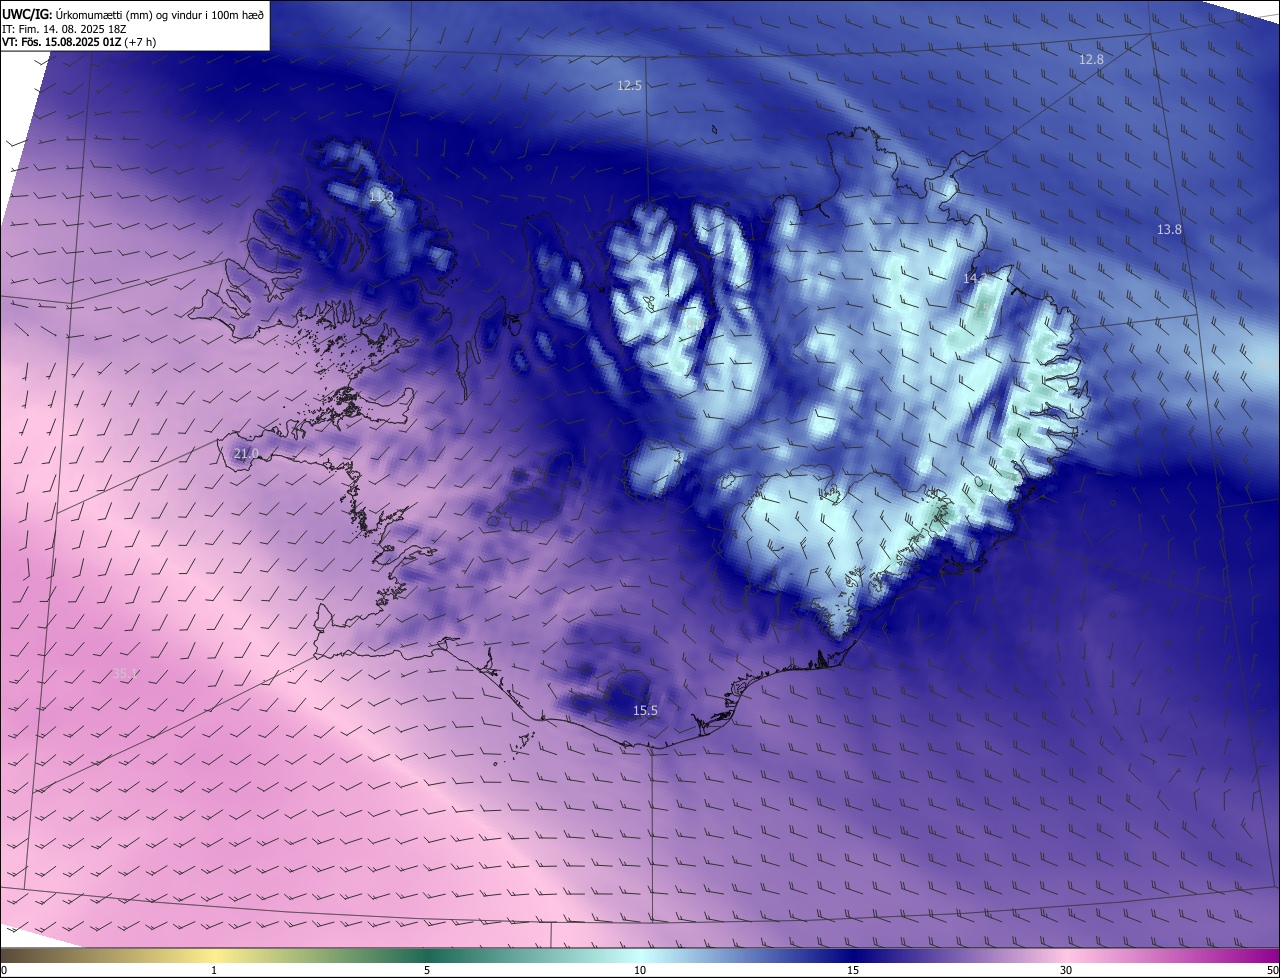Click the '0' tick on color scale
Image resolution: width=1280 pixels, height=978 pixels.
coord(4,970)
